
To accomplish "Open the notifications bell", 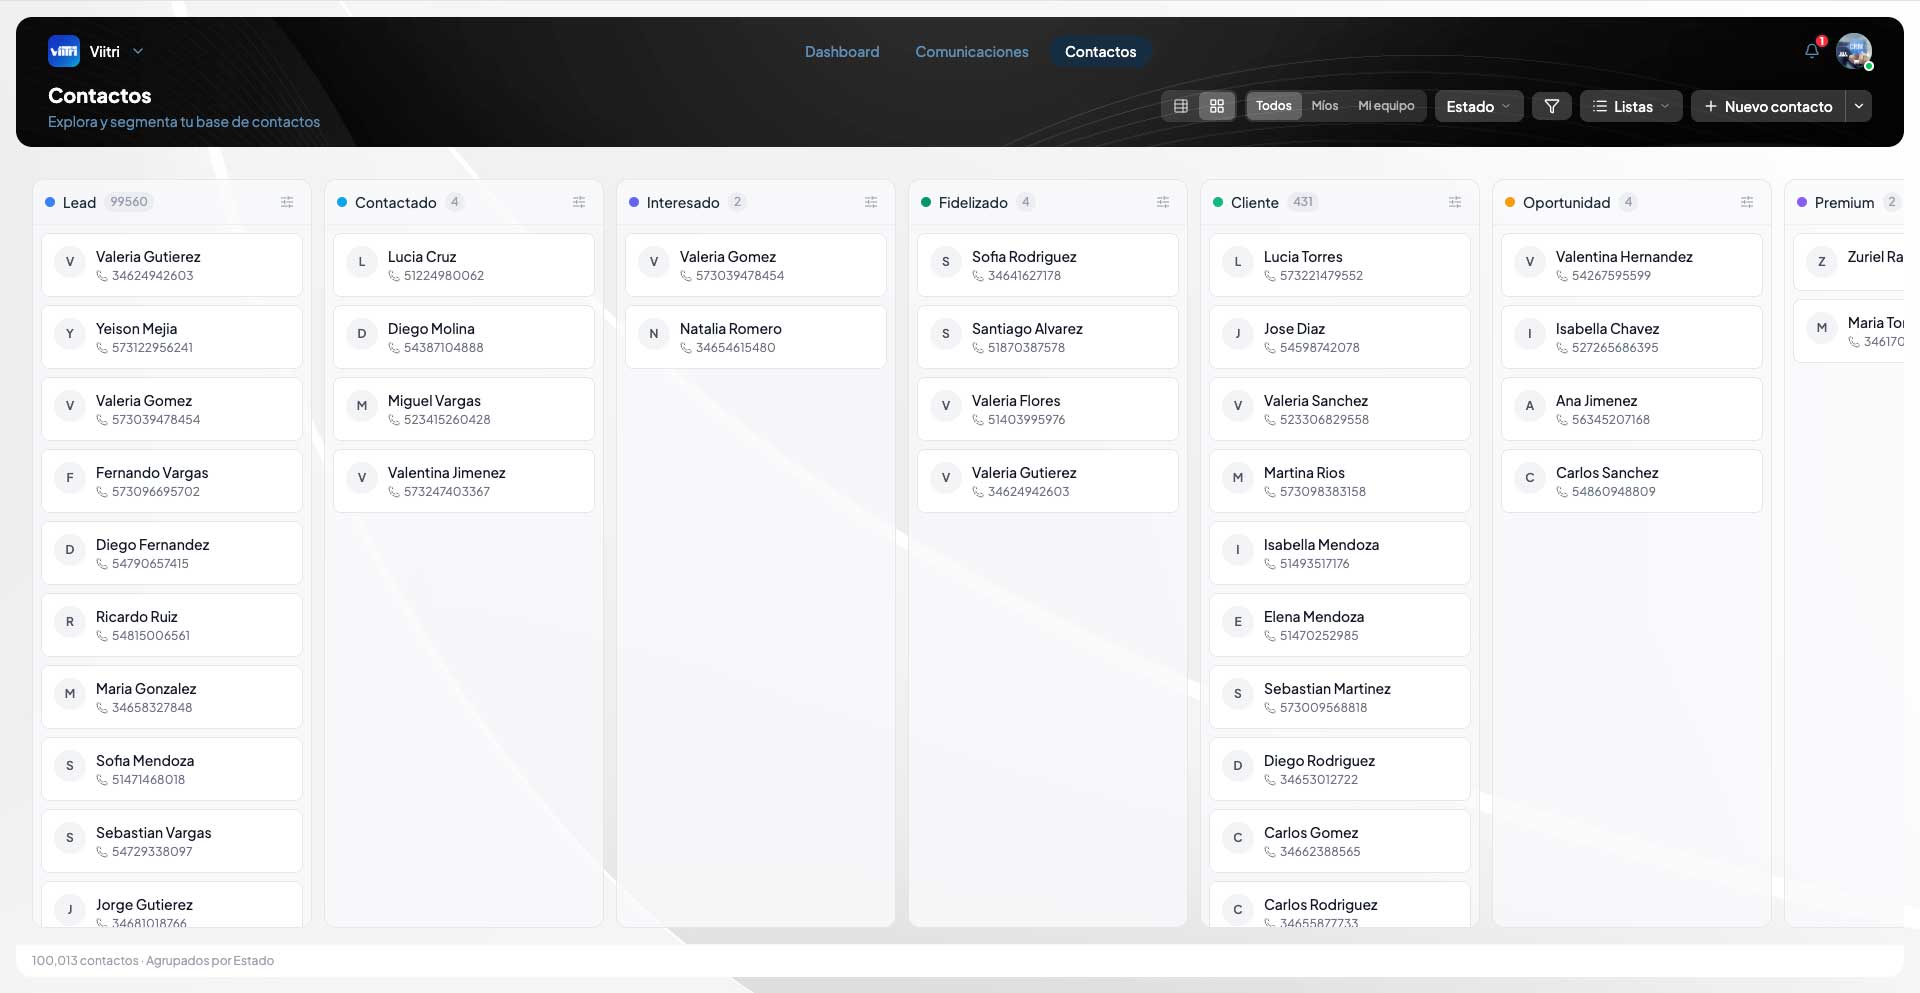I will pos(1812,51).
